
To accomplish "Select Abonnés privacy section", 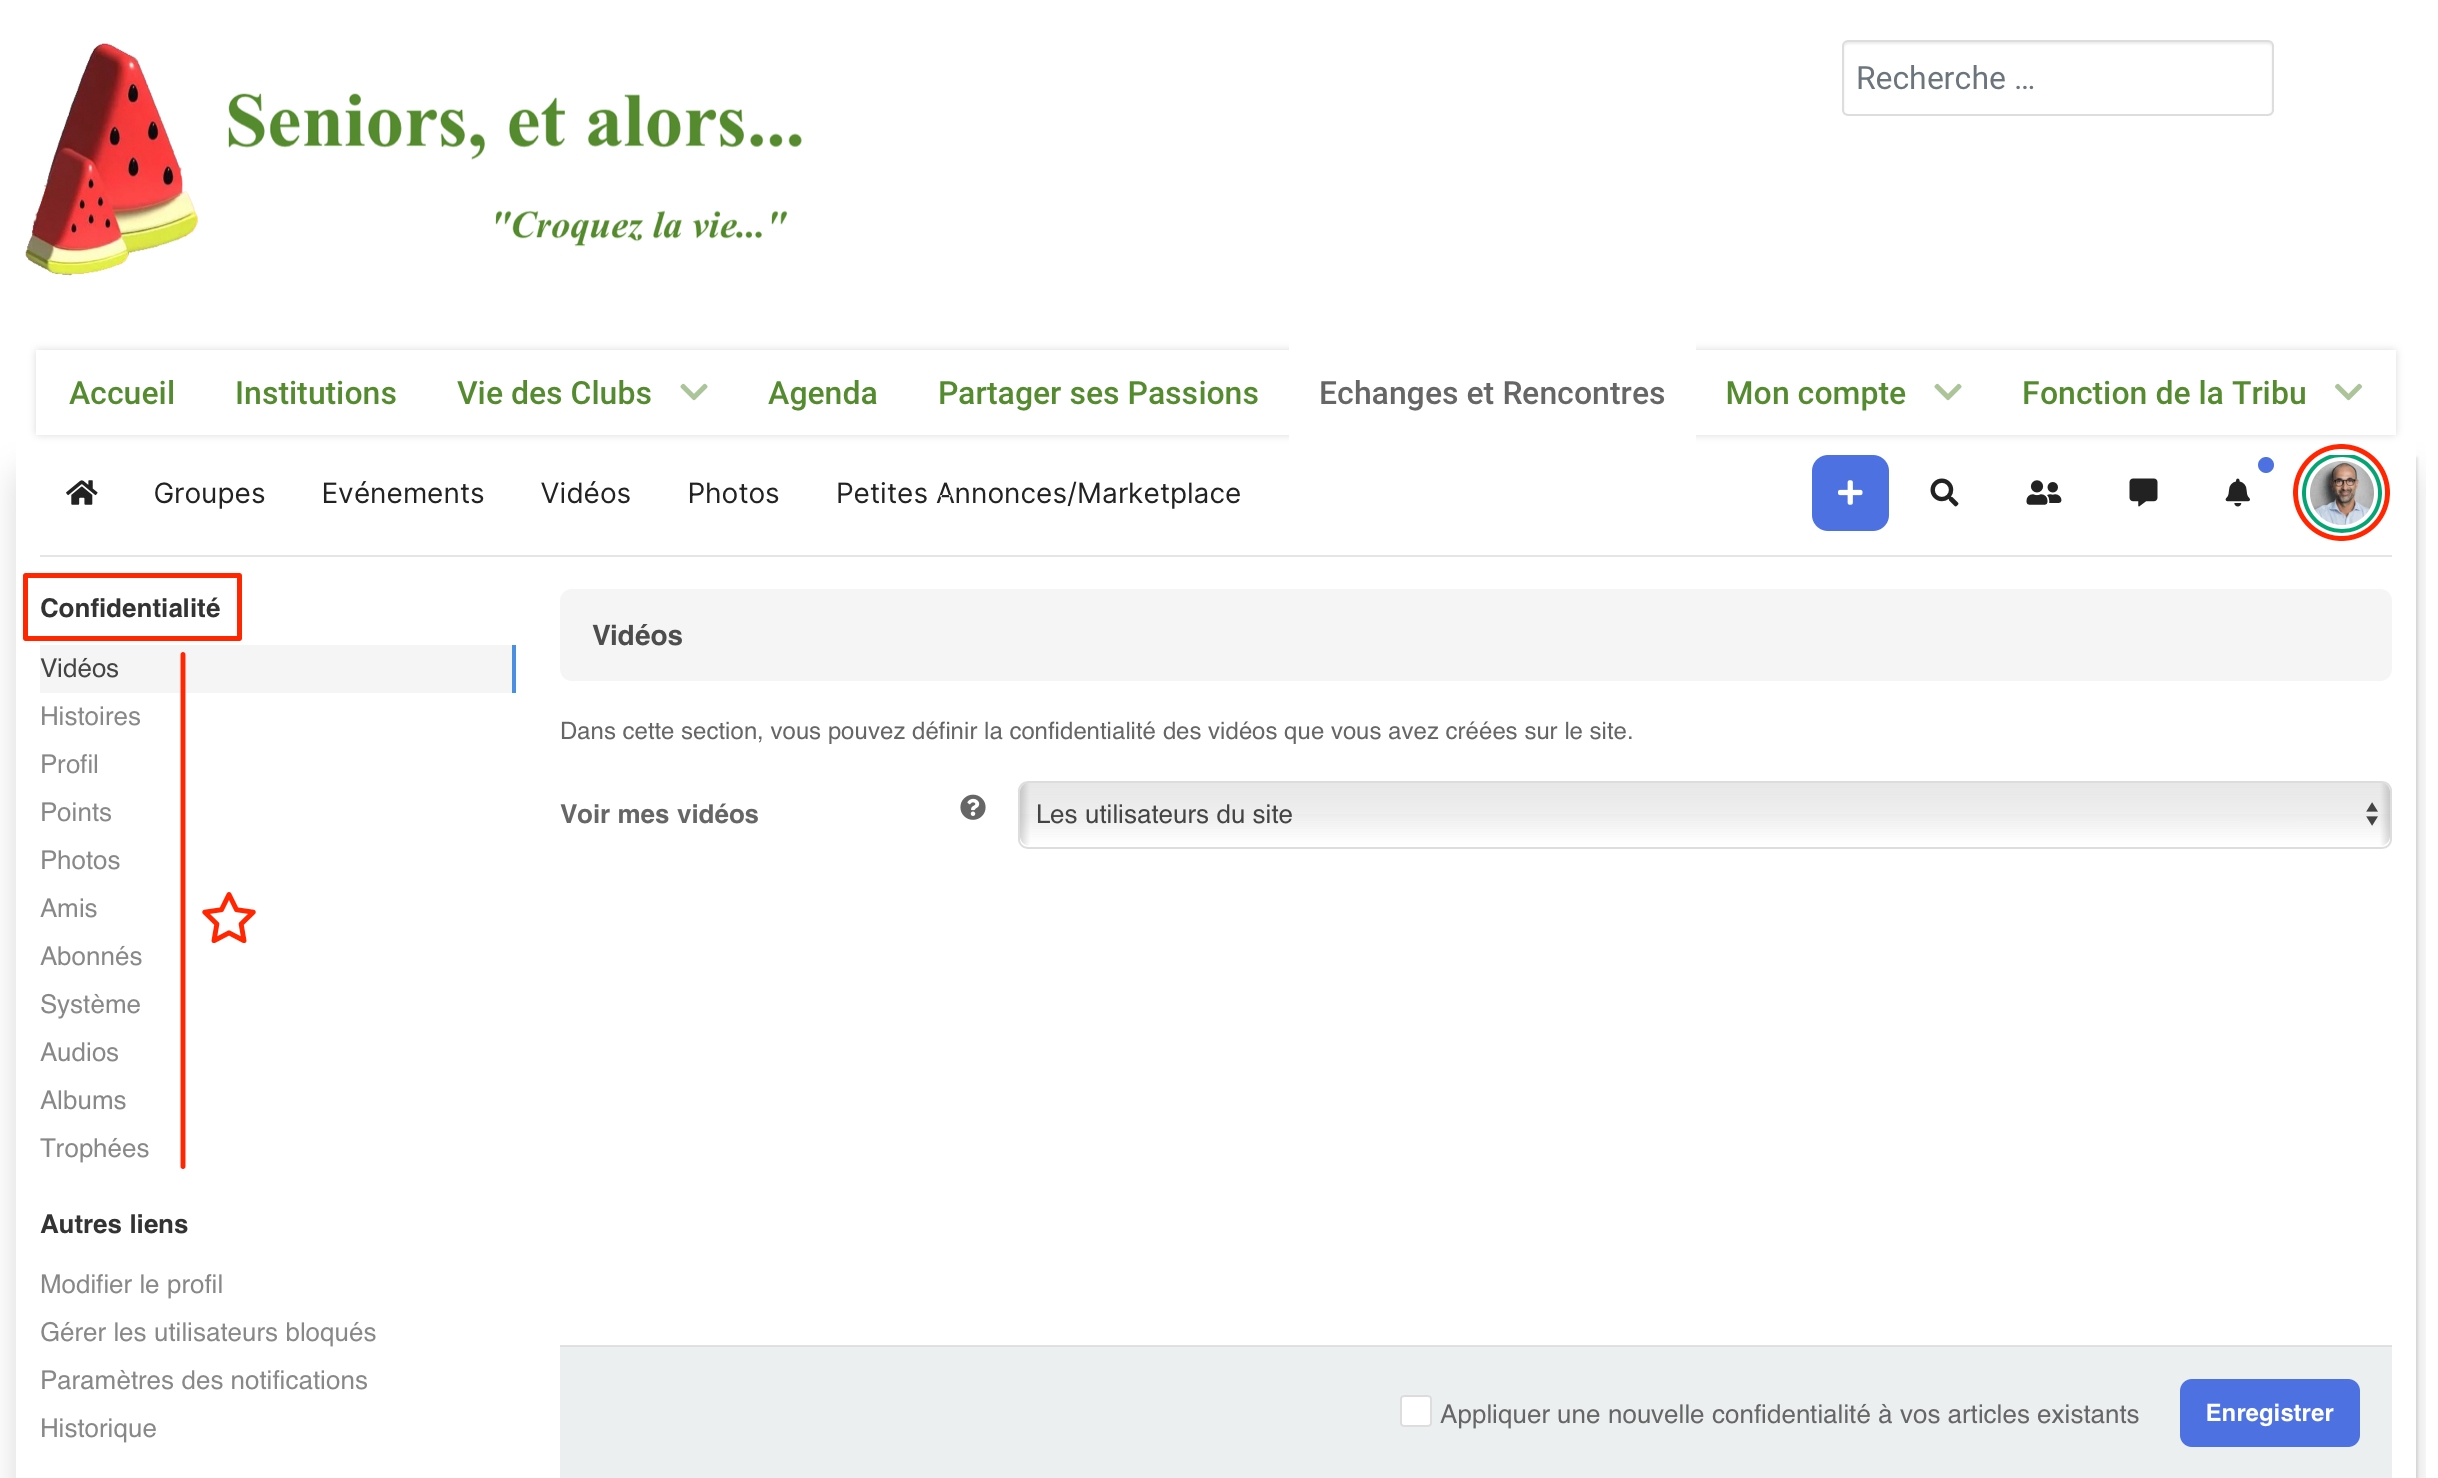I will coord(91,956).
